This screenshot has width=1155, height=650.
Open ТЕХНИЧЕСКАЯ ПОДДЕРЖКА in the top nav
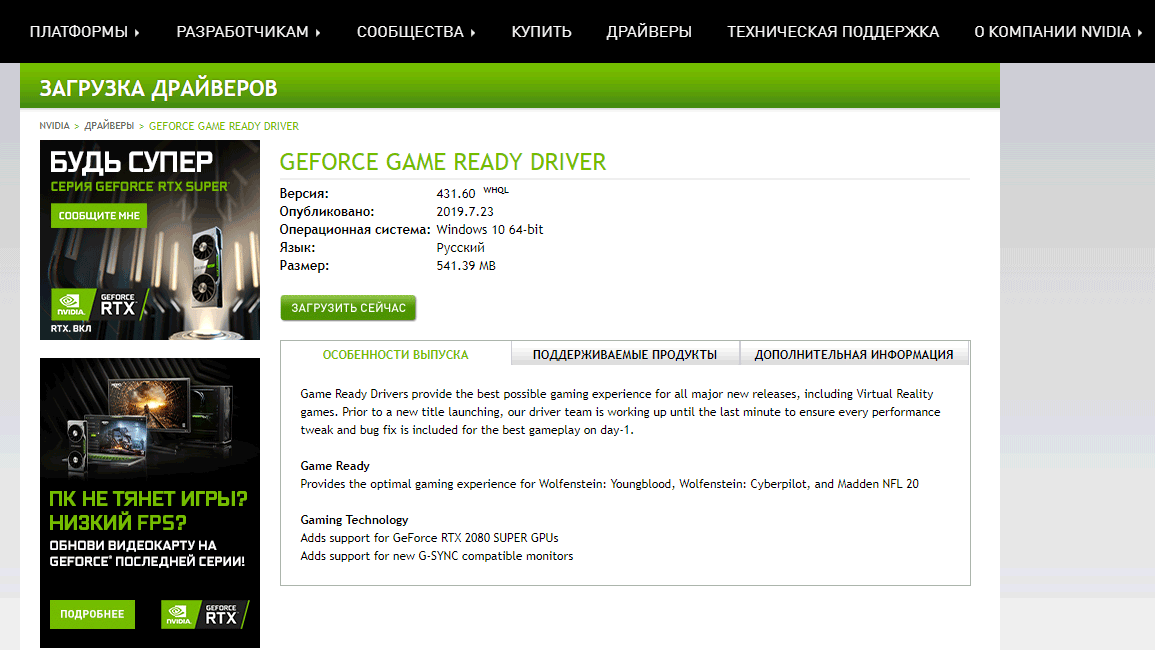(x=833, y=32)
